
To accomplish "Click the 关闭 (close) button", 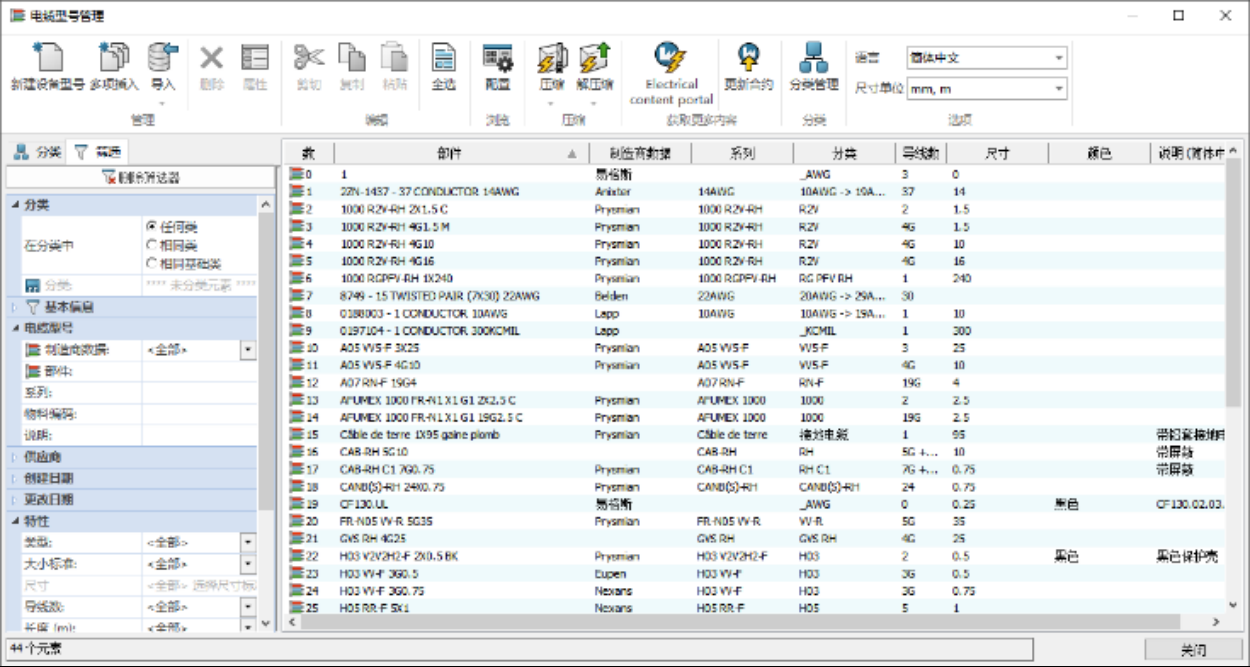I will pos(1192,650).
